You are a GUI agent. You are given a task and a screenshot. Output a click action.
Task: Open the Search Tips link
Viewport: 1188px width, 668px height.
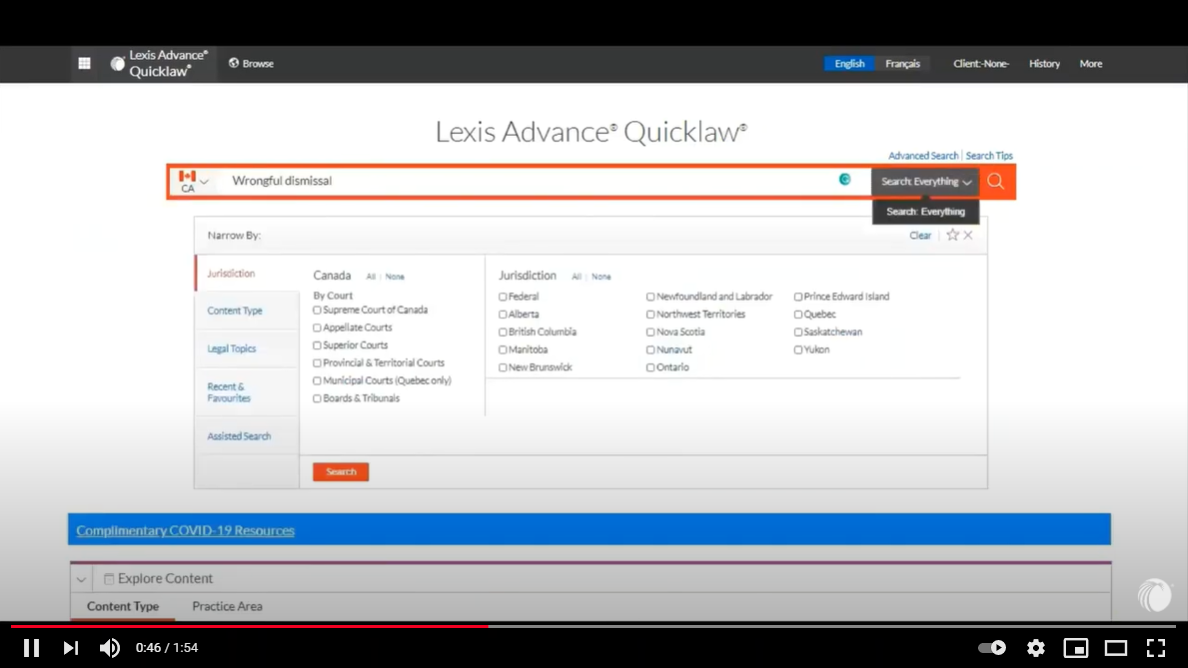click(x=989, y=155)
